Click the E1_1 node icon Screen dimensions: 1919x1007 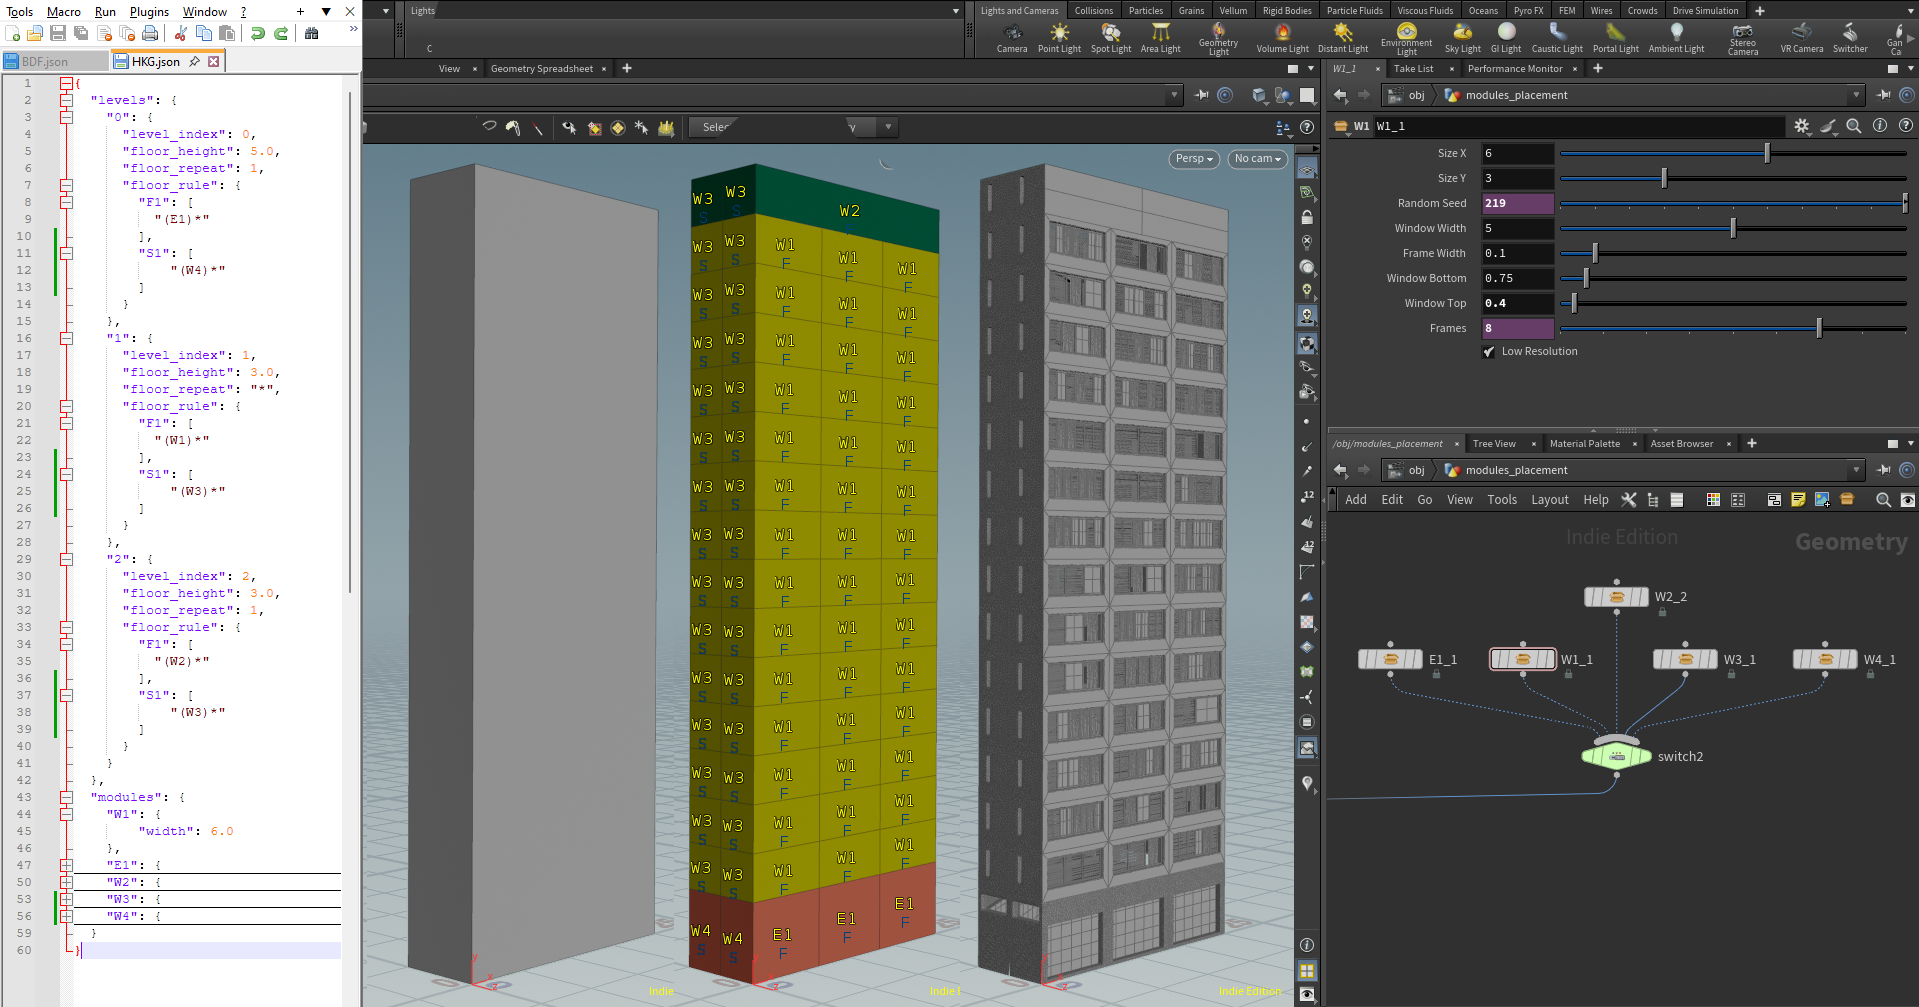tap(1390, 659)
